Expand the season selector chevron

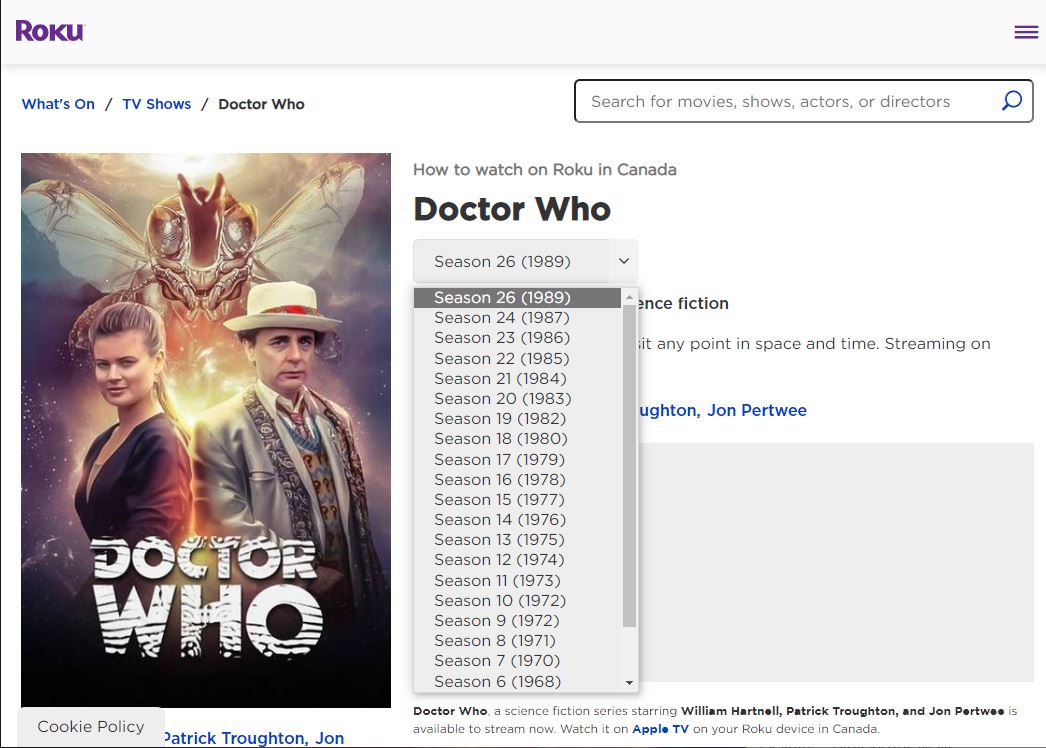click(x=623, y=261)
